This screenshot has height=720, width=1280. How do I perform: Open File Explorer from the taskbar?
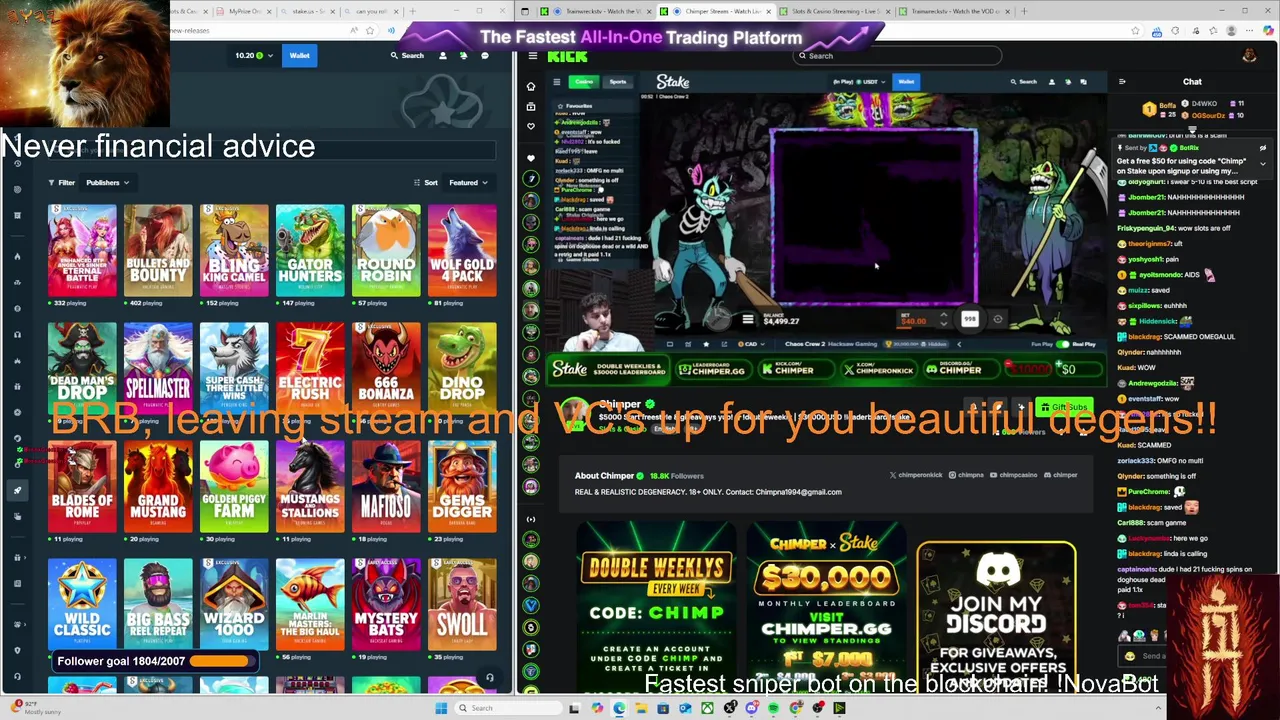[641, 708]
